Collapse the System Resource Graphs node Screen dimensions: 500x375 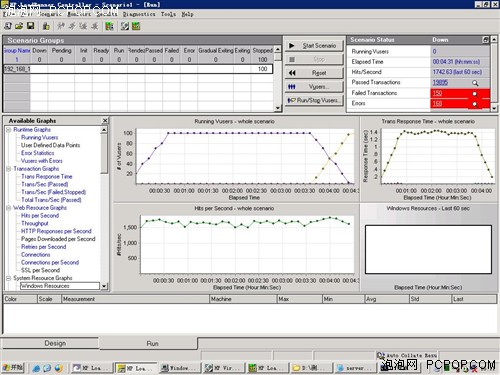[9, 278]
